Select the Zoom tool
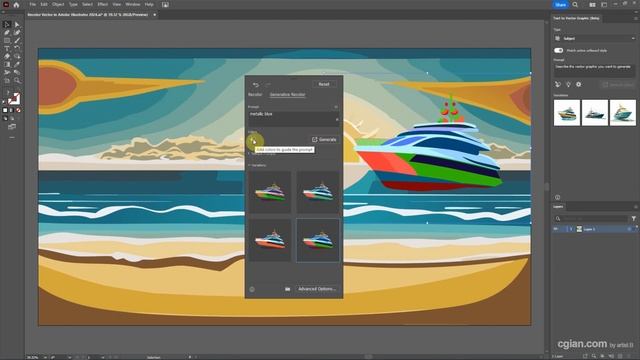This screenshot has width=640, height=360. point(17,80)
